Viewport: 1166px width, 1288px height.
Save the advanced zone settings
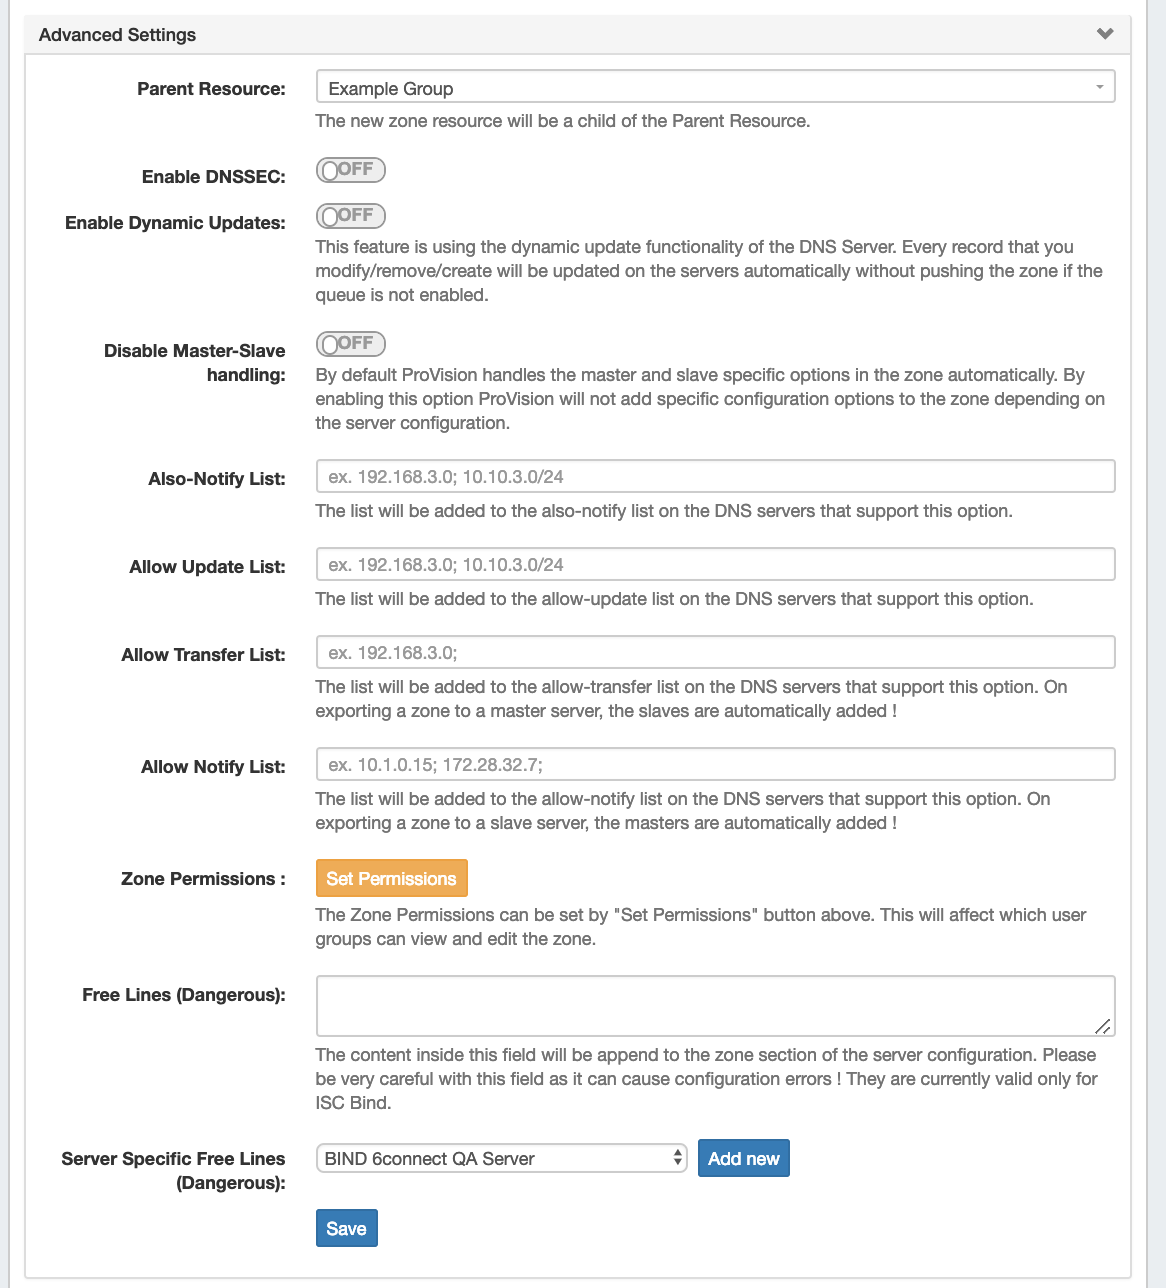click(x=346, y=1229)
